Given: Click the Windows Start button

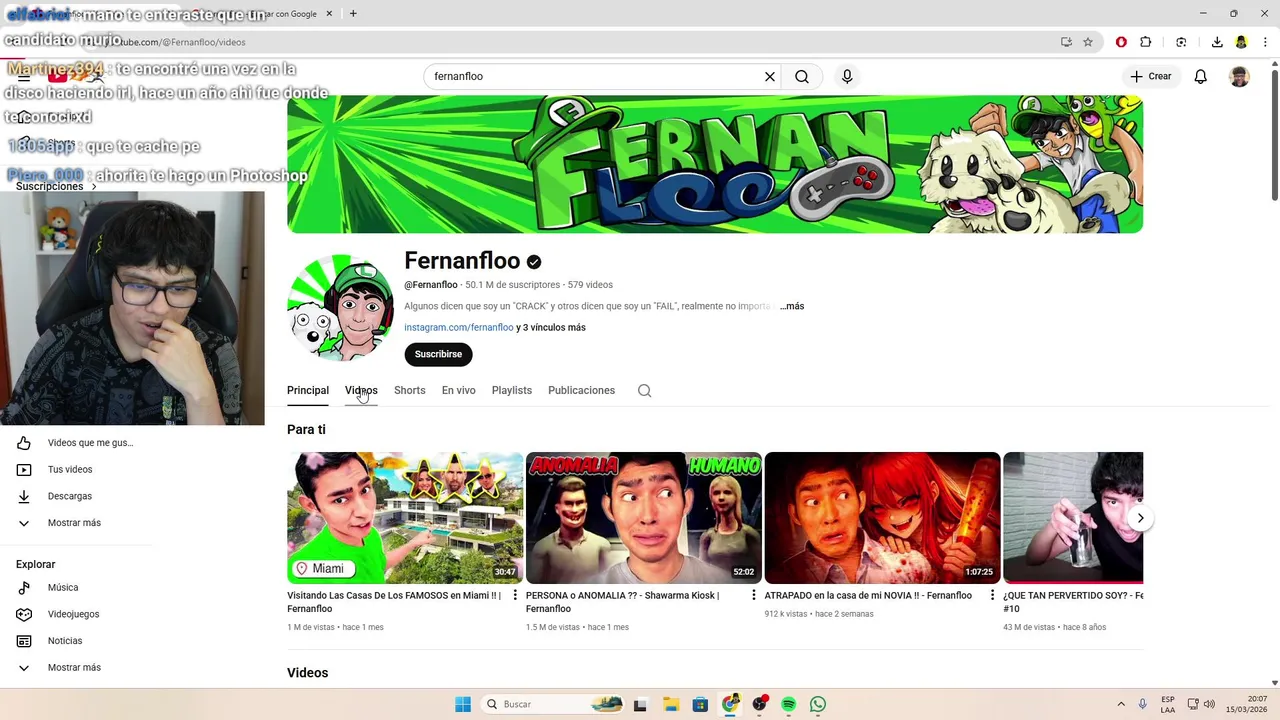Looking at the screenshot, I should click(x=463, y=704).
